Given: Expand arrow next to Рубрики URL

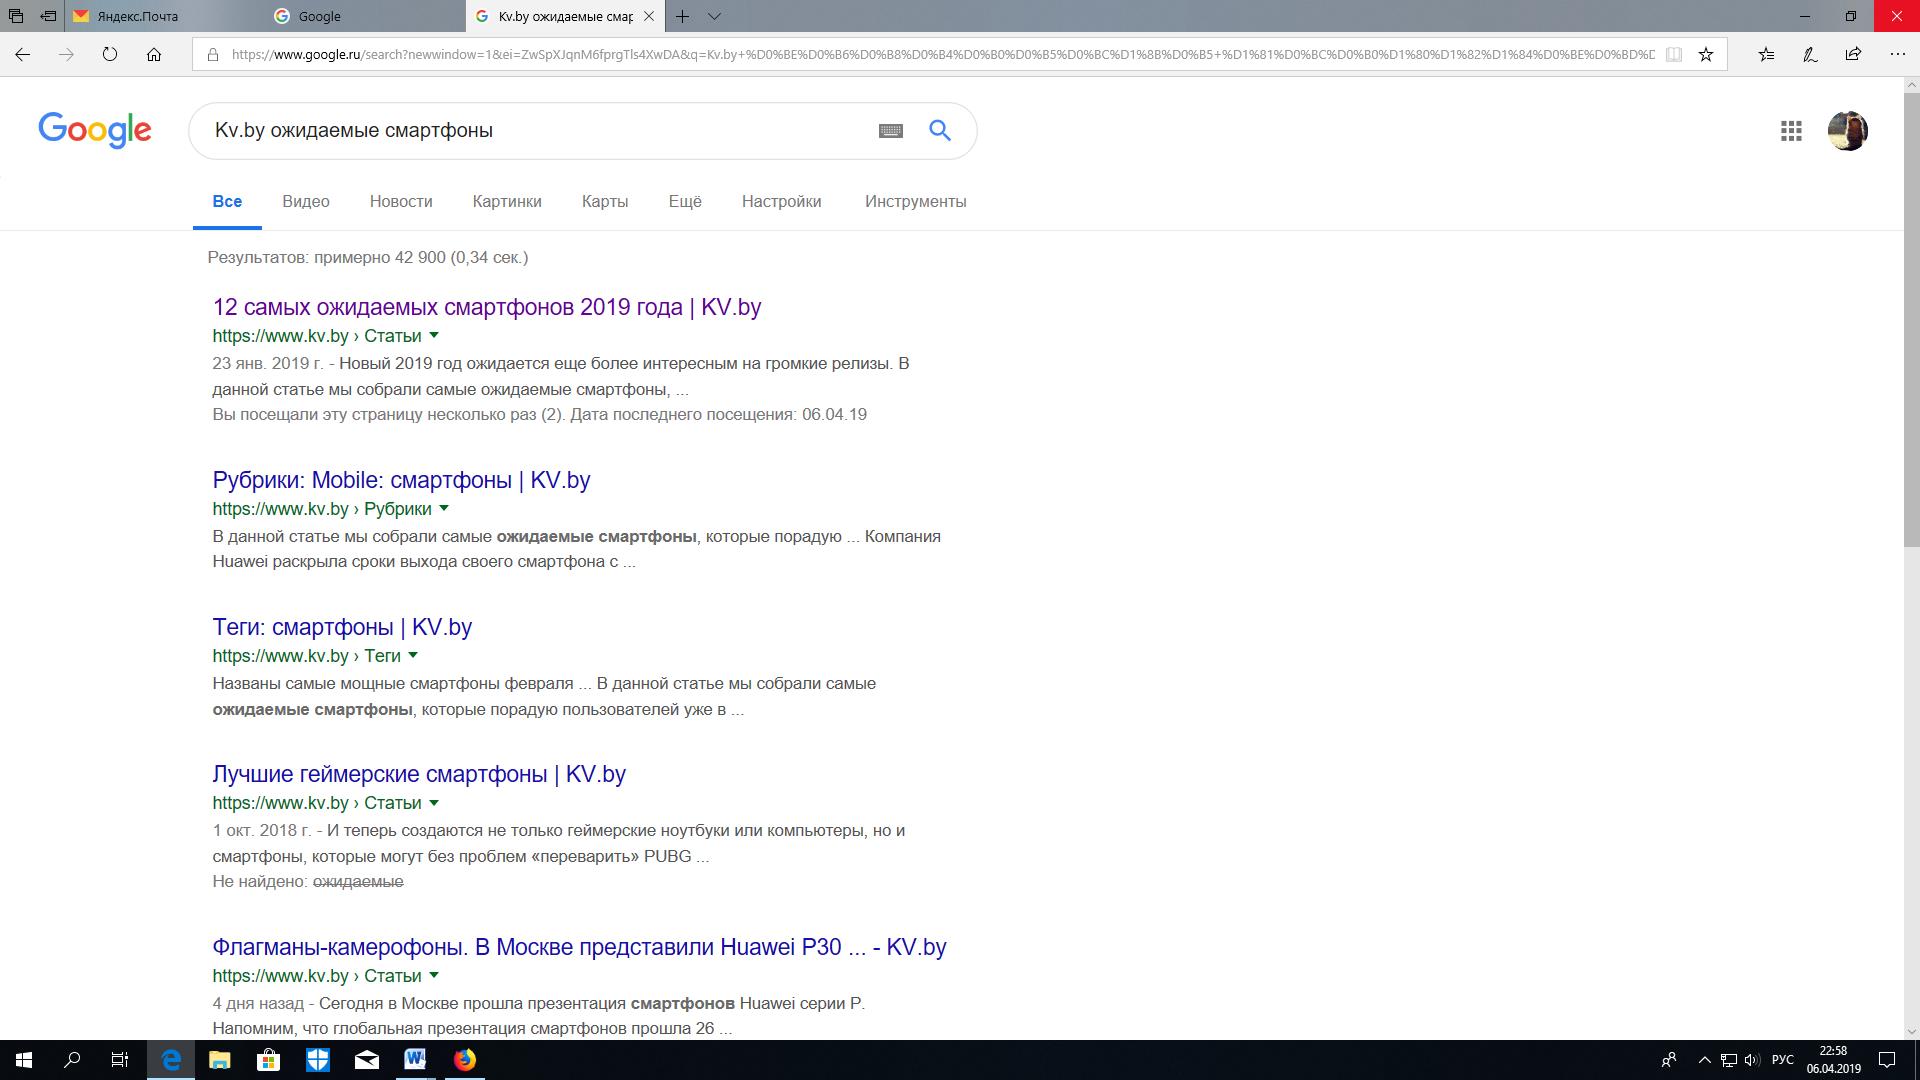Looking at the screenshot, I should tap(444, 509).
